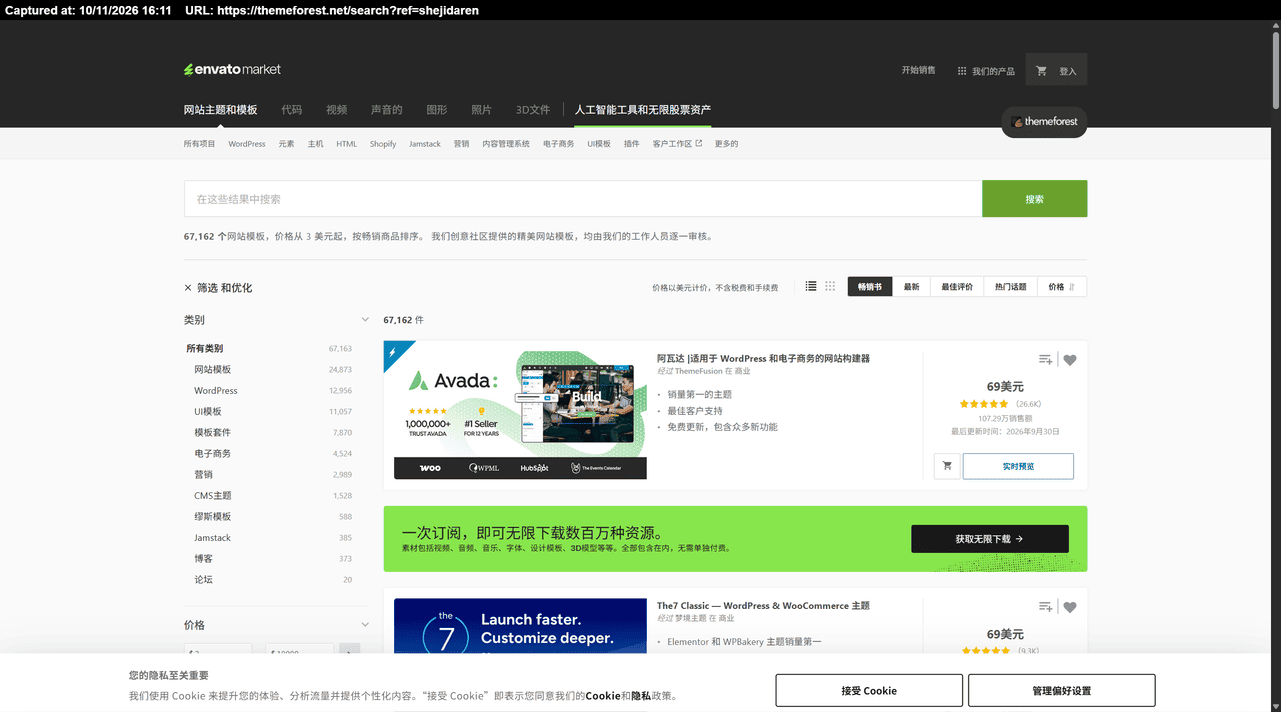This screenshot has width=1281, height=712.
Task: Accept cookies with 接受 Cookie button
Action: pyautogui.click(x=869, y=690)
